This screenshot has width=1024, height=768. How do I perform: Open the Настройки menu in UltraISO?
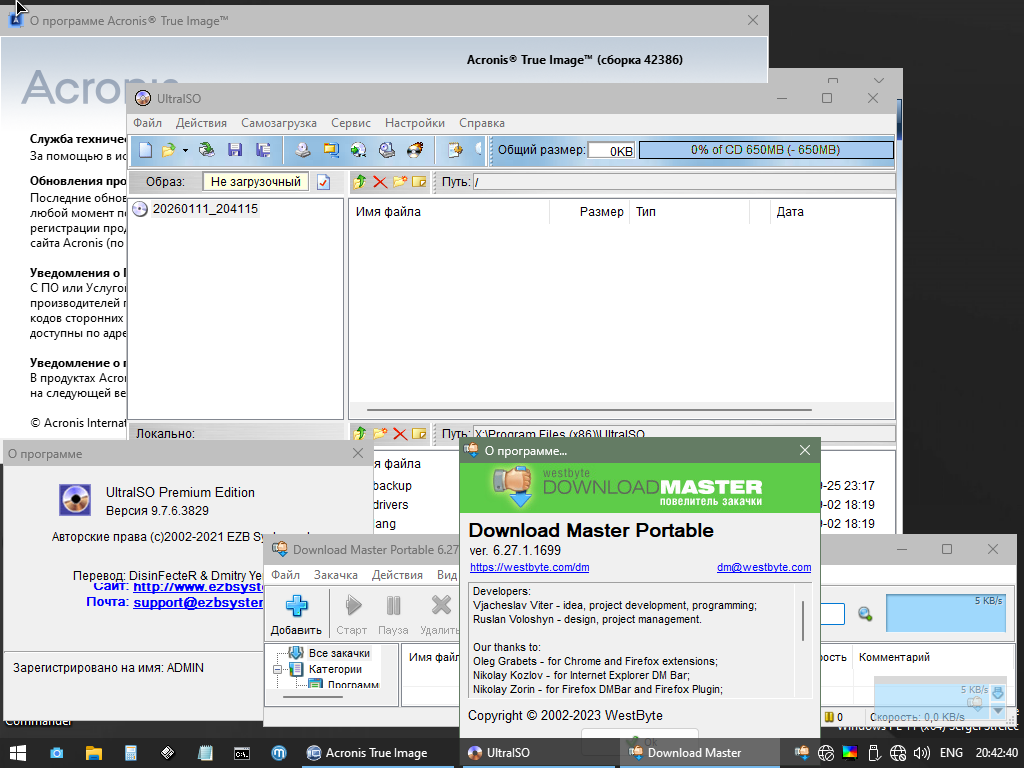415,123
